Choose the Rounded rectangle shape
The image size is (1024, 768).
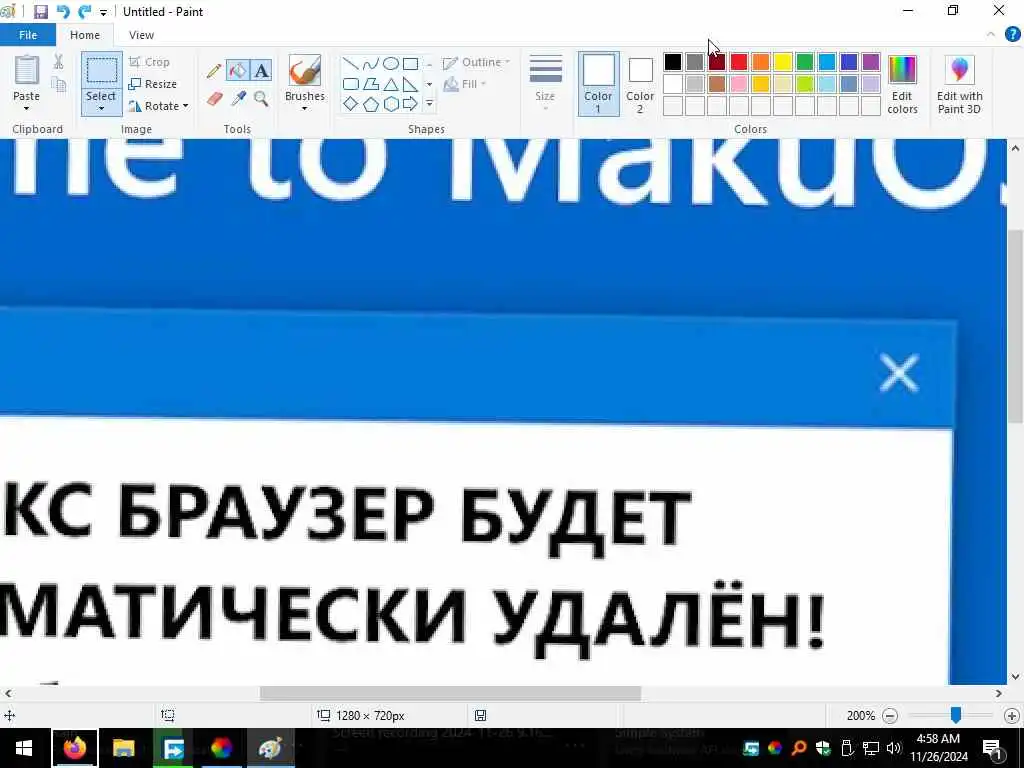pyautogui.click(x=351, y=84)
